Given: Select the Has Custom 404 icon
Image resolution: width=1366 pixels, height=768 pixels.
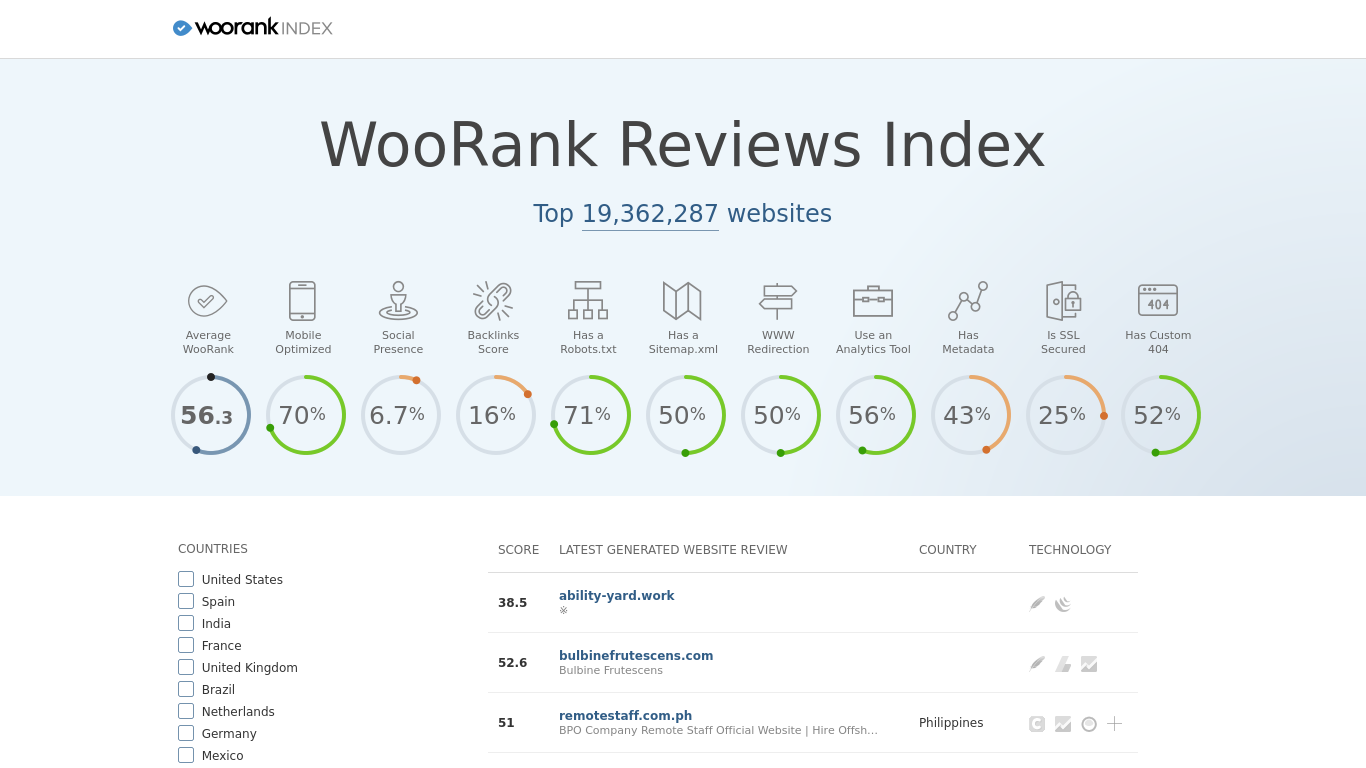Looking at the screenshot, I should [x=1158, y=300].
